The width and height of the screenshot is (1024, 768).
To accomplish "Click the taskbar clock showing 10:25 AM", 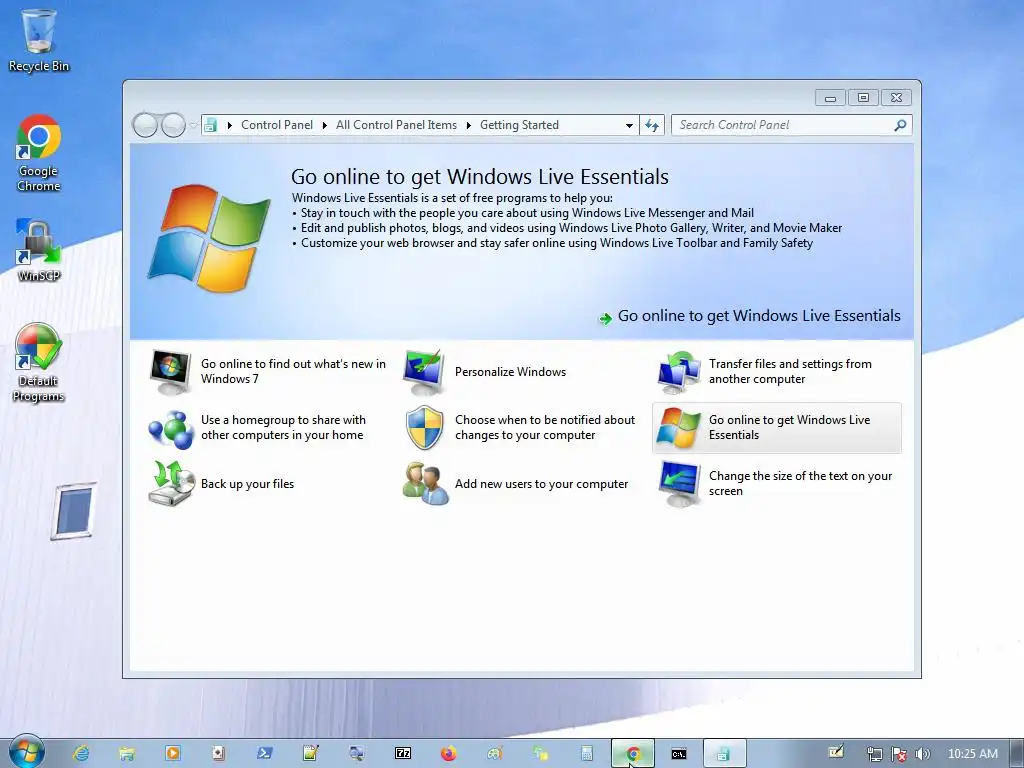I will tap(972, 754).
